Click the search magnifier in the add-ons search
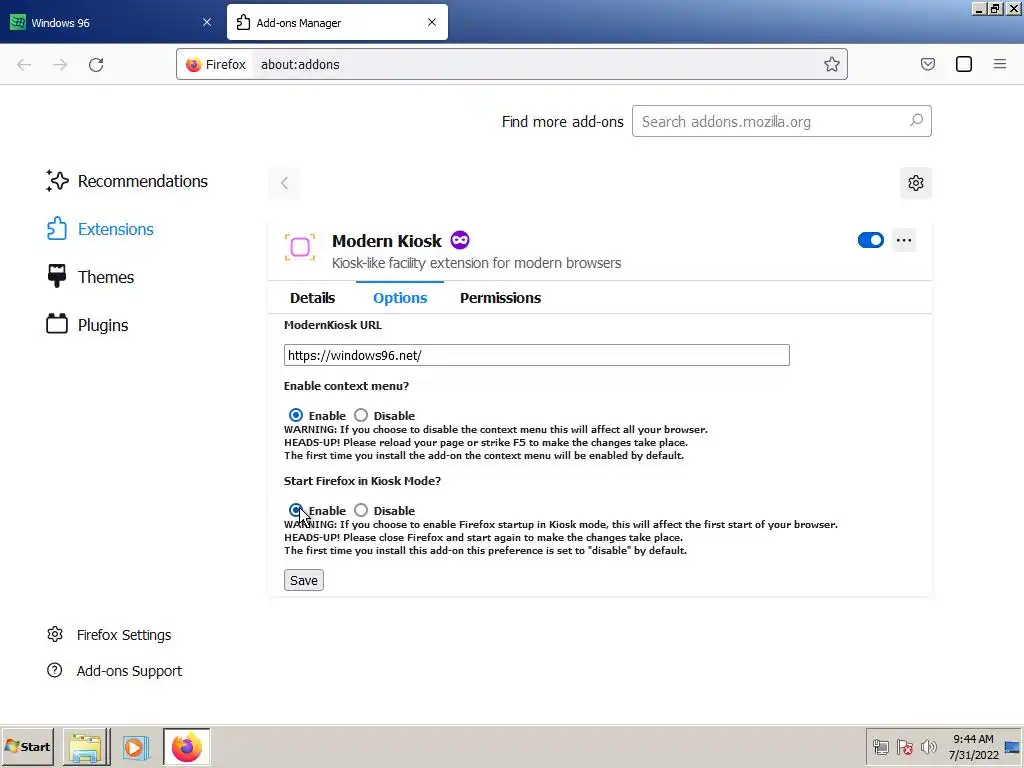1024x768 pixels. (x=916, y=121)
